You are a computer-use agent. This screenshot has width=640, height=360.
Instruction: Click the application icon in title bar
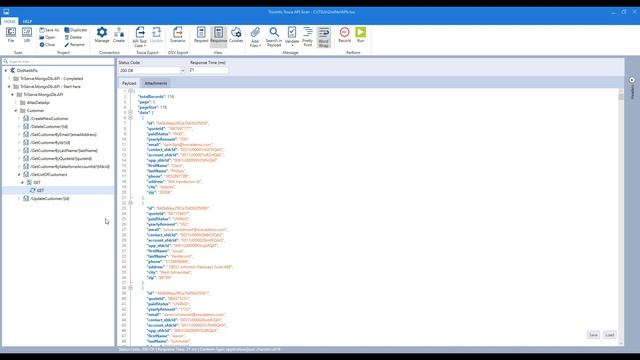(x=6, y=12)
